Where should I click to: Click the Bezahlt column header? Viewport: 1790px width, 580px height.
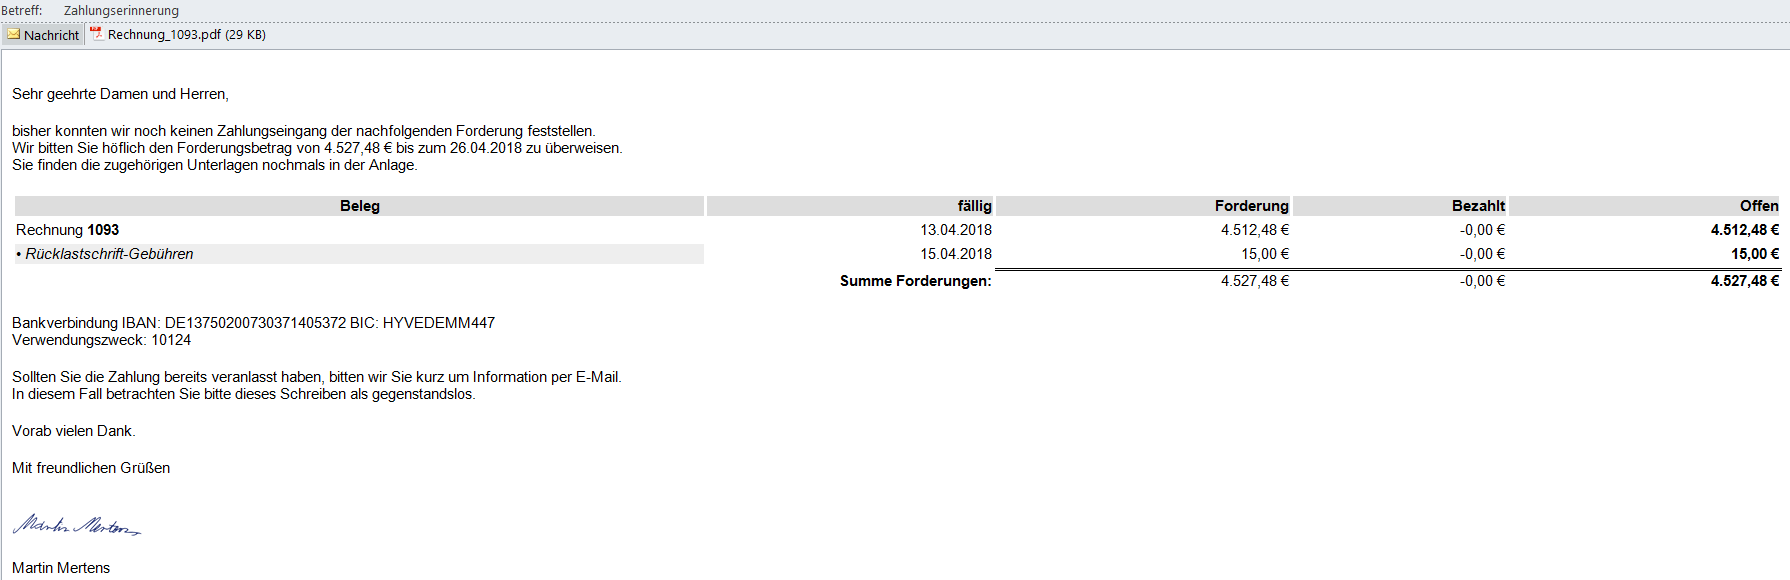[x=1478, y=206]
